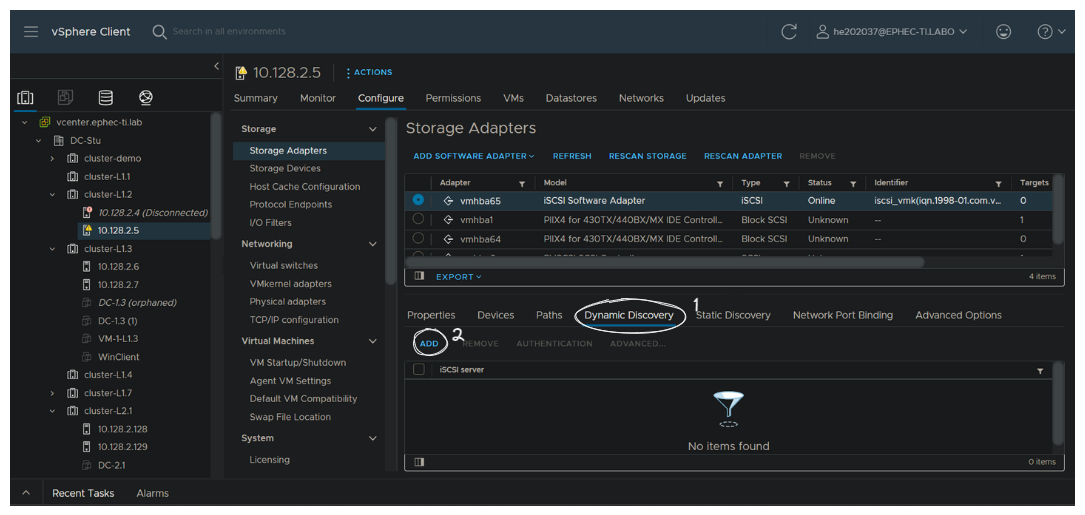Filter the Status column
This screenshot has width=1085, height=515.
[853, 184]
